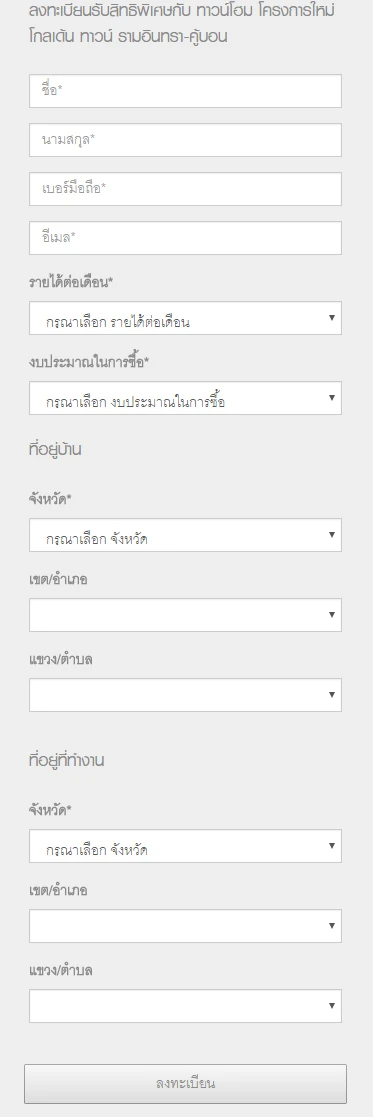Select the เบอร์มือถือ mobile number field

185,189
